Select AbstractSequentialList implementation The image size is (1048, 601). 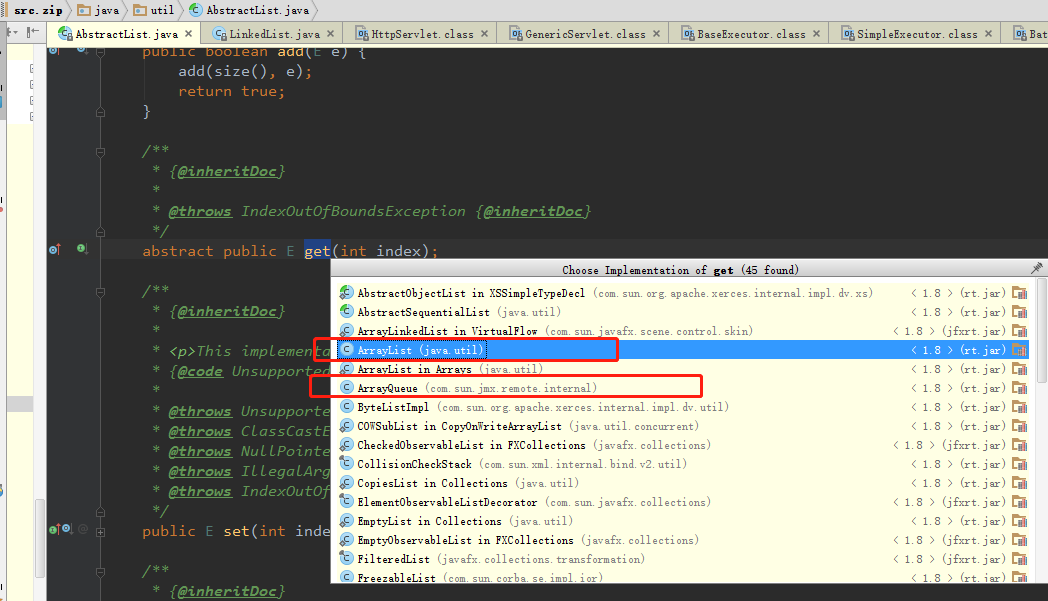(x=682, y=312)
